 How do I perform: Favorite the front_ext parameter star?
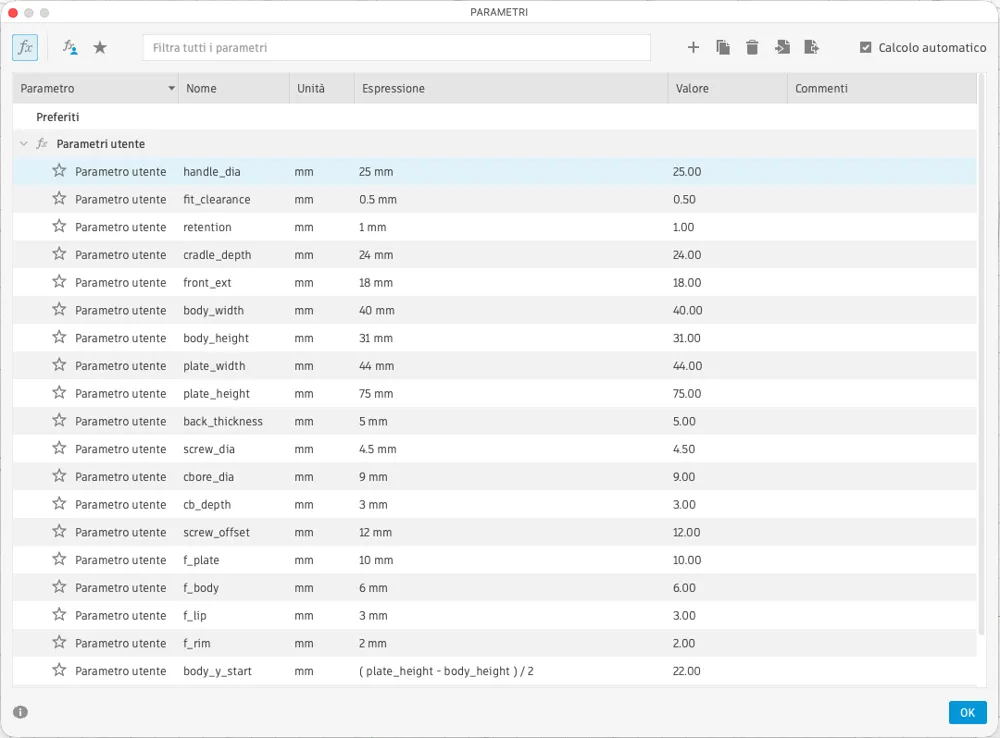pos(59,282)
